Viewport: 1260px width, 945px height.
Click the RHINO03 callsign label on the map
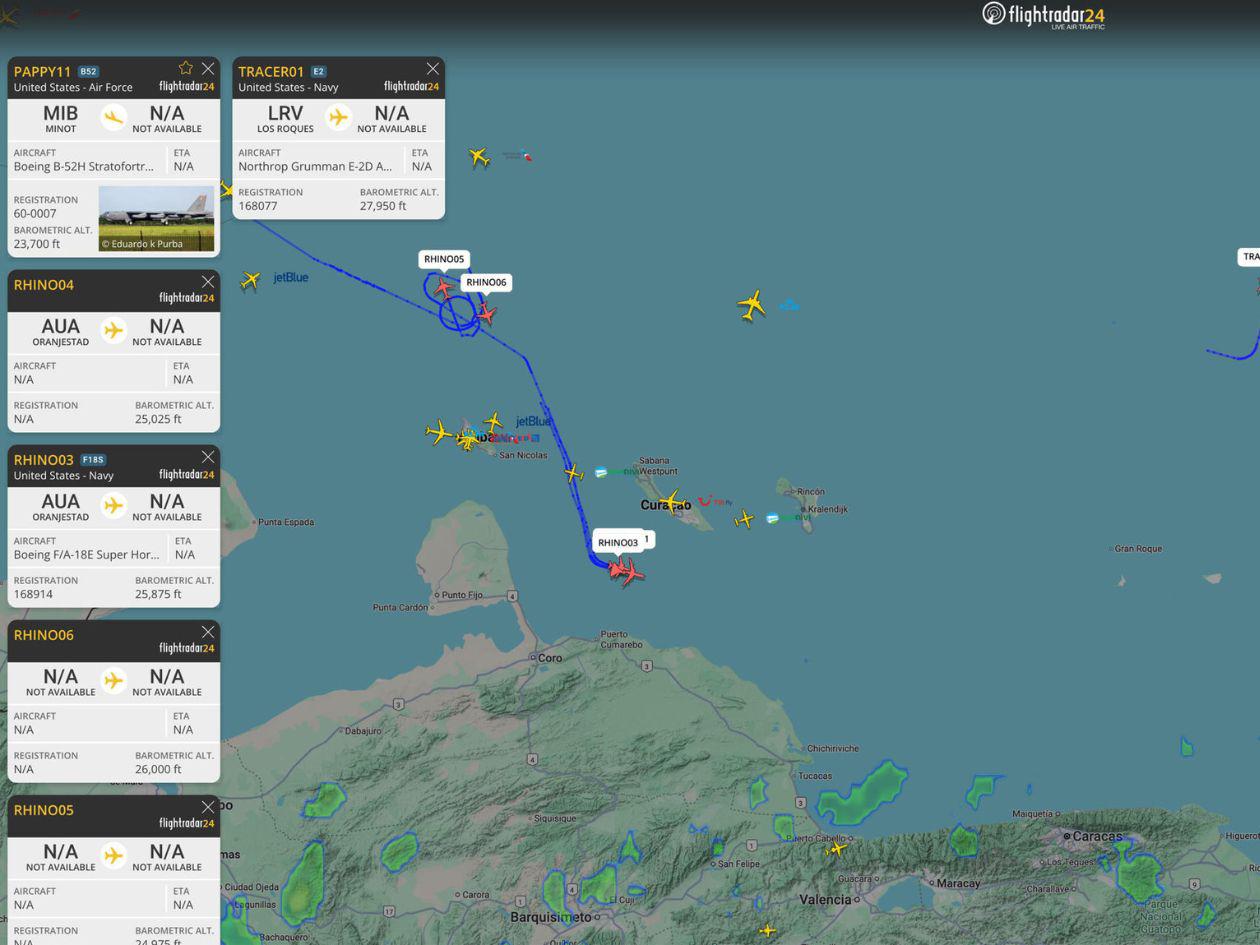tap(619, 541)
